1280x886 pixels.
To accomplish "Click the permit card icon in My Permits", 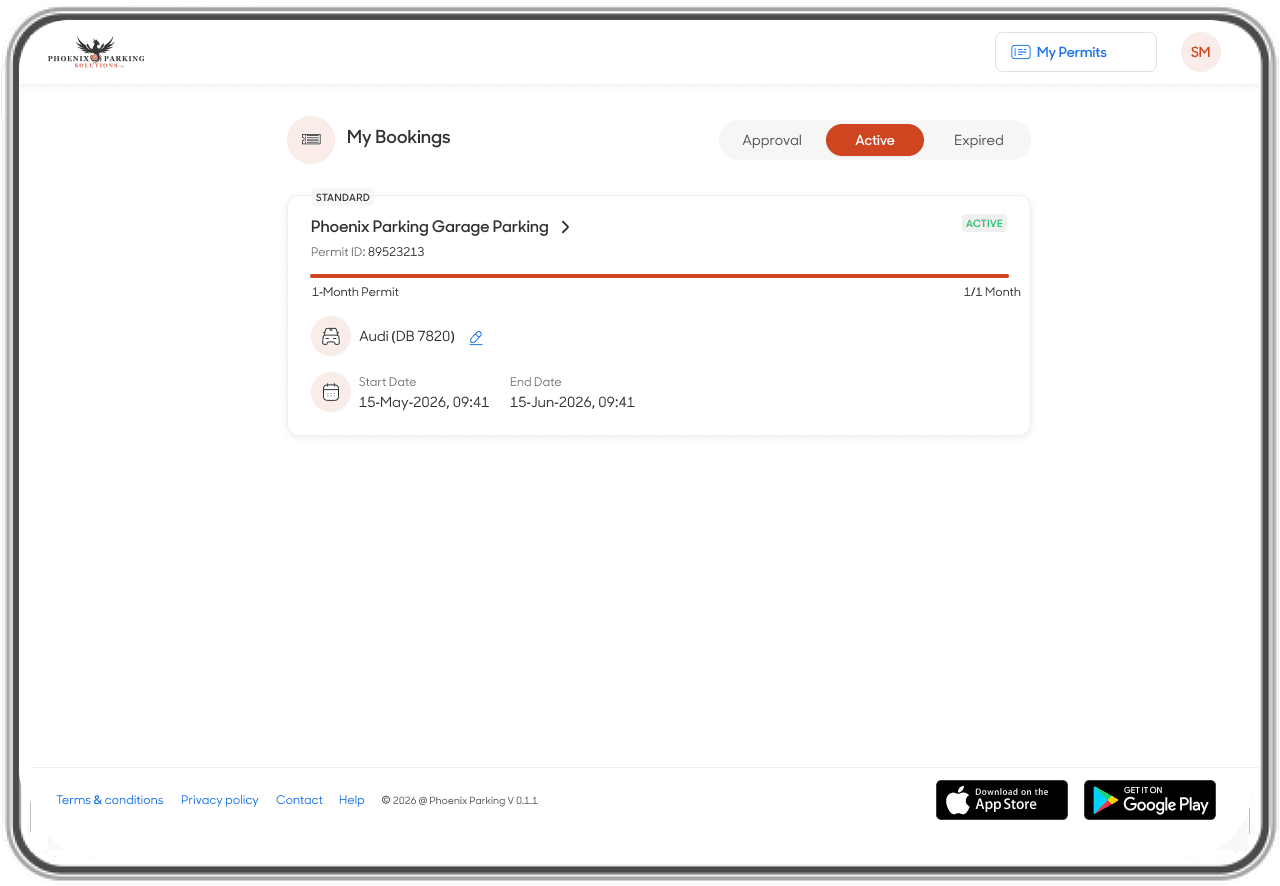I will coord(1020,52).
